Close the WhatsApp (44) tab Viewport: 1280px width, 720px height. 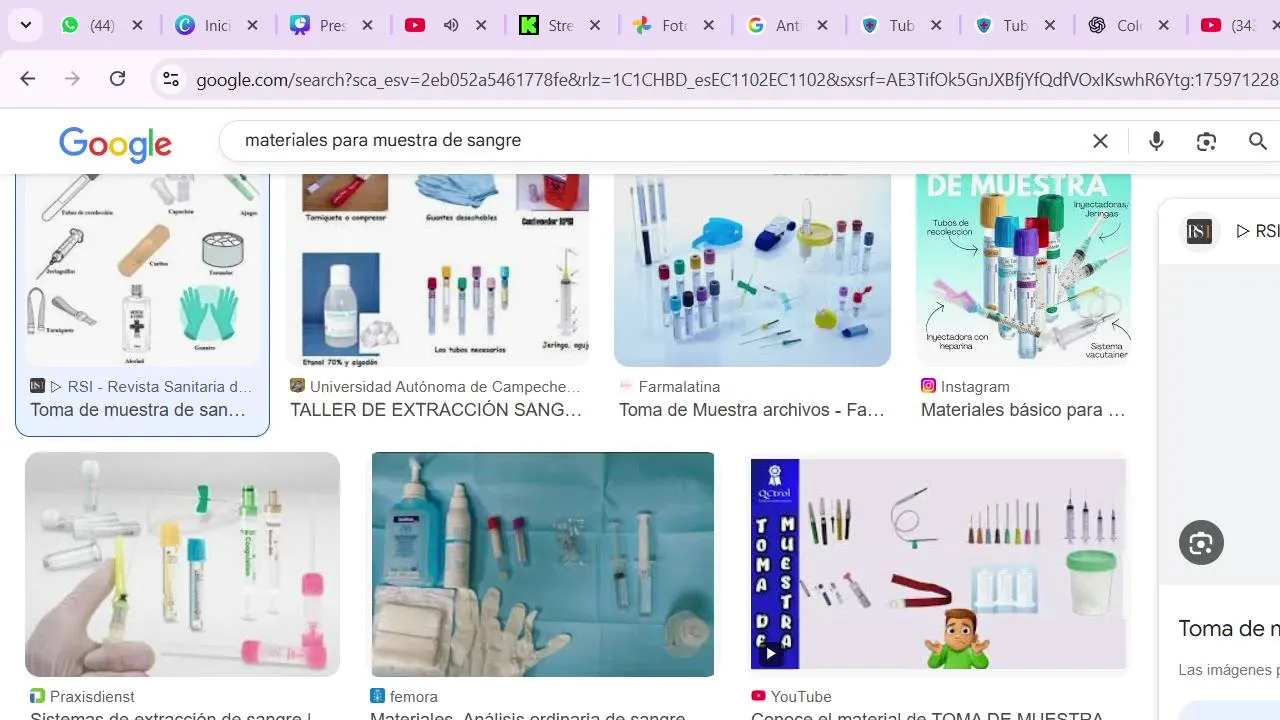[138, 25]
